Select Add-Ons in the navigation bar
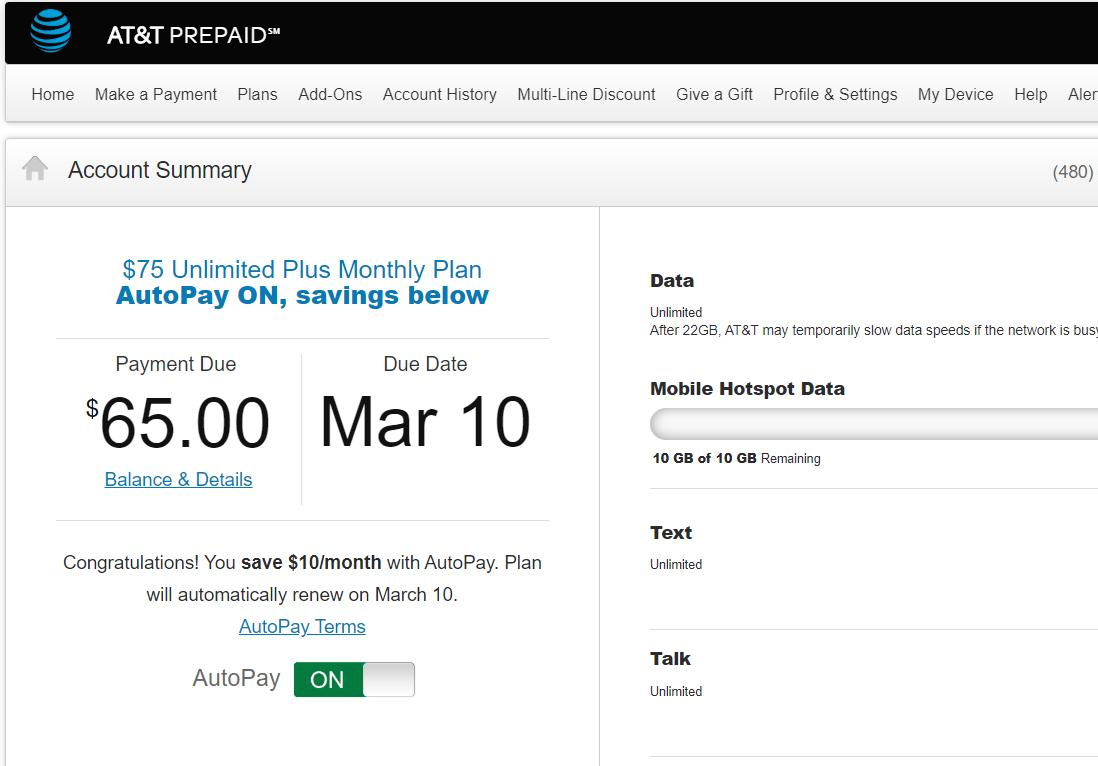 [x=330, y=95]
